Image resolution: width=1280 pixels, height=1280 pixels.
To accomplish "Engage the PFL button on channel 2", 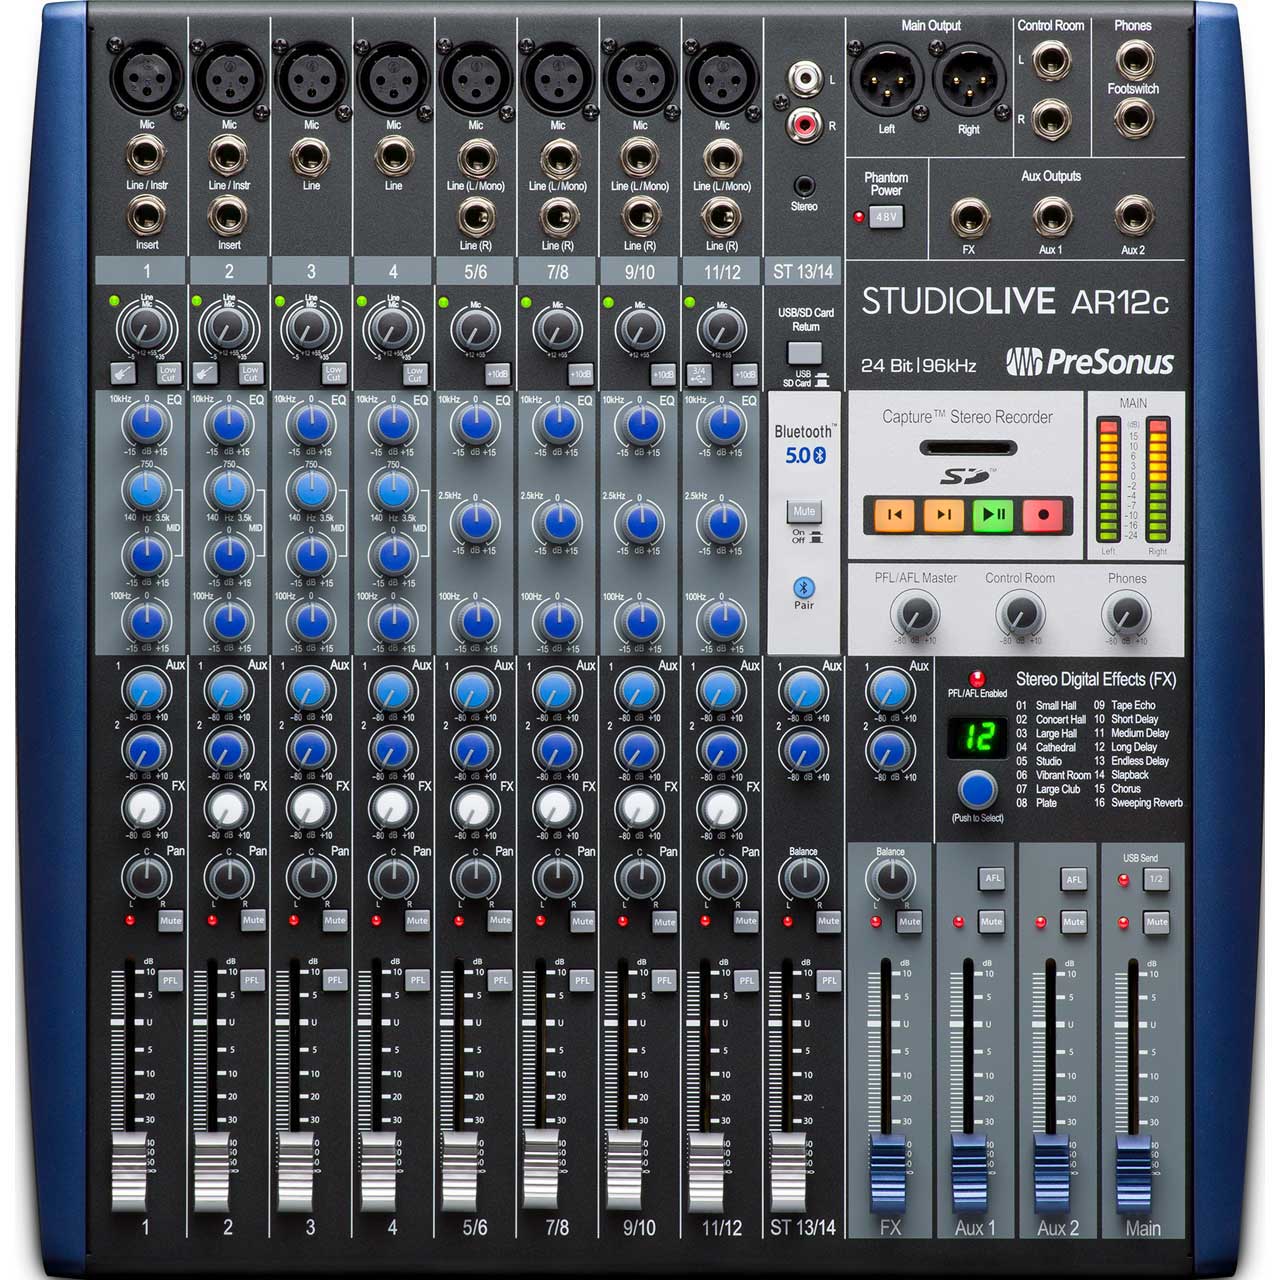I will [252, 981].
